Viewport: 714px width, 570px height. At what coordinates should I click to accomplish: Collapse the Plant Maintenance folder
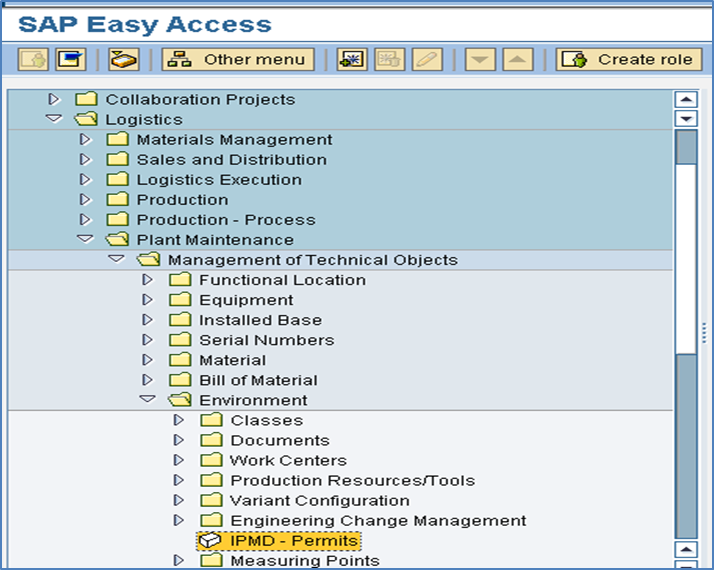(85, 239)
